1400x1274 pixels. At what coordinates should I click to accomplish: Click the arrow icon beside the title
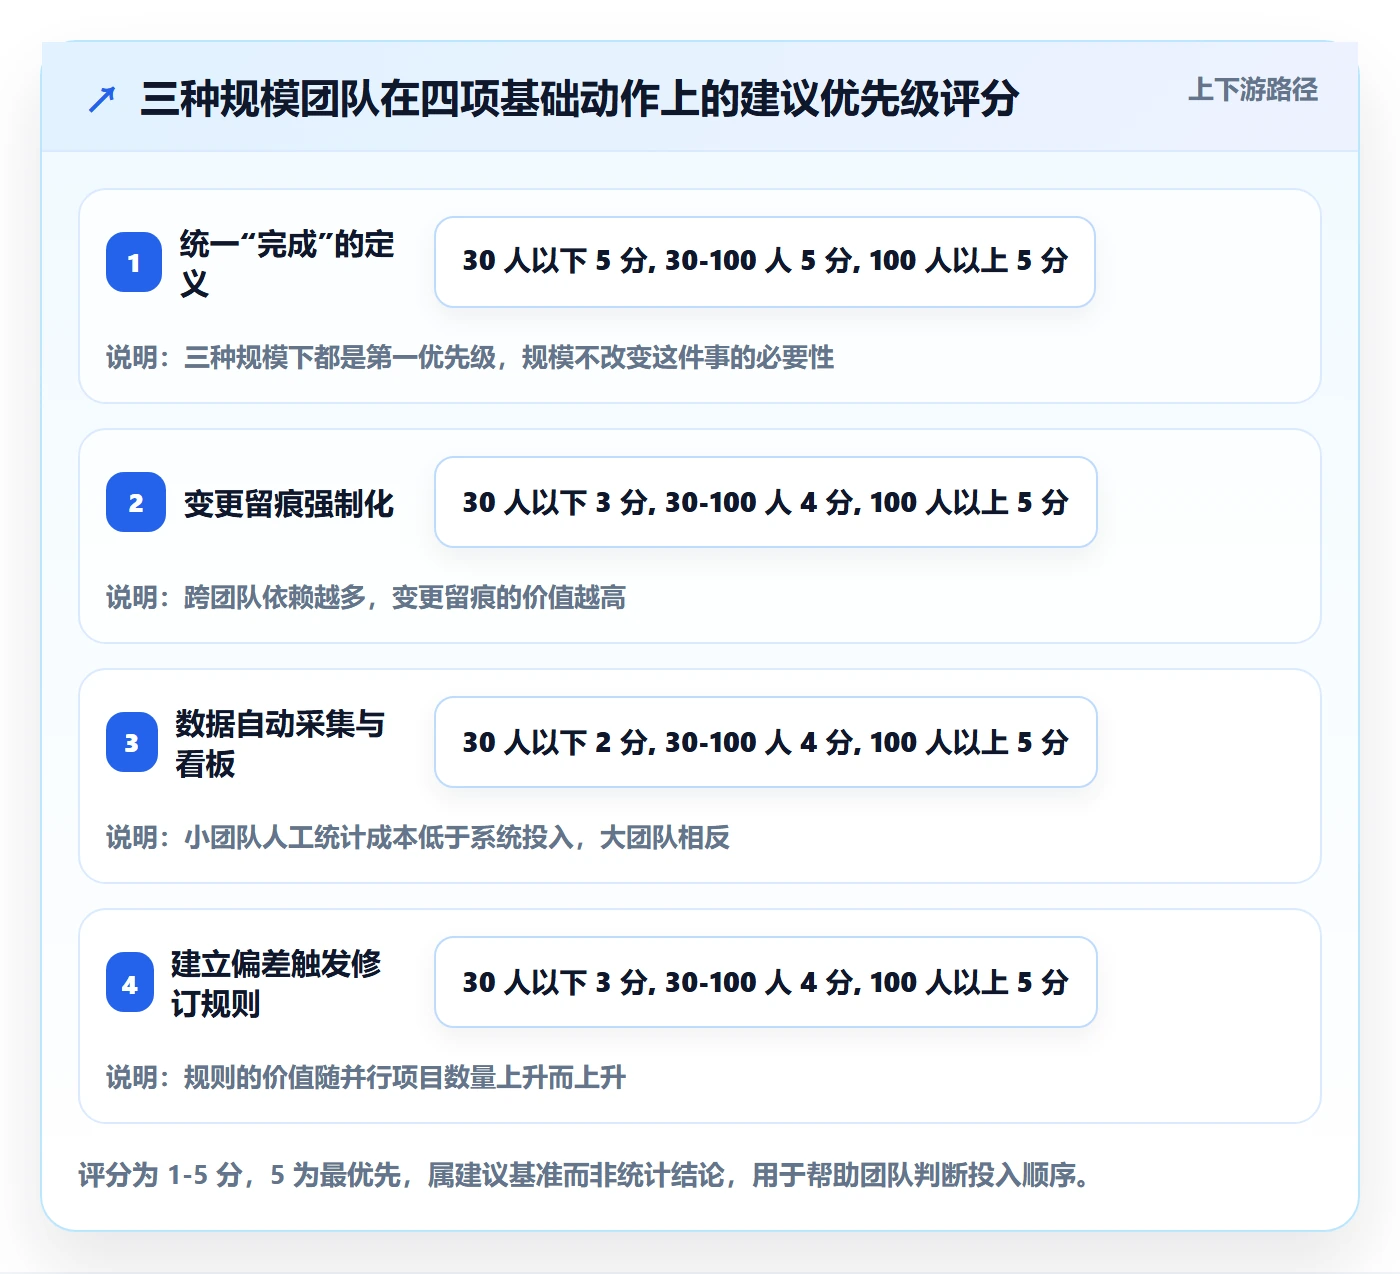point(102,99)
